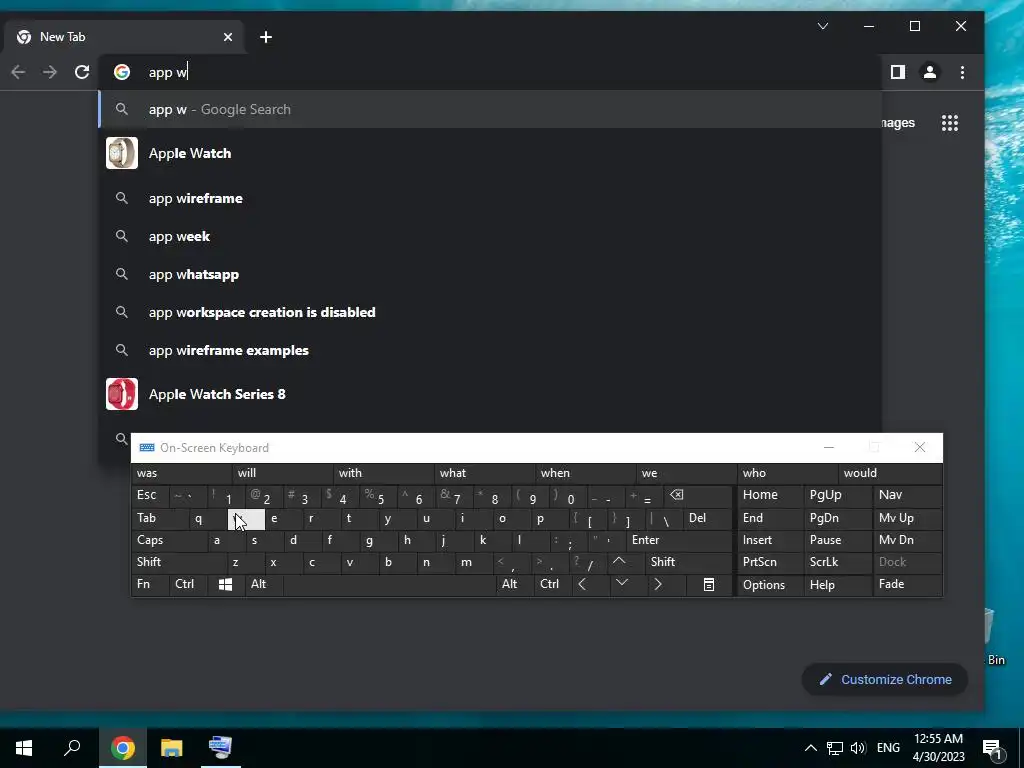This screenshot has height=768, width=1024.
Task: Select the New Tab tab
Action: click(x=124, y=37)
